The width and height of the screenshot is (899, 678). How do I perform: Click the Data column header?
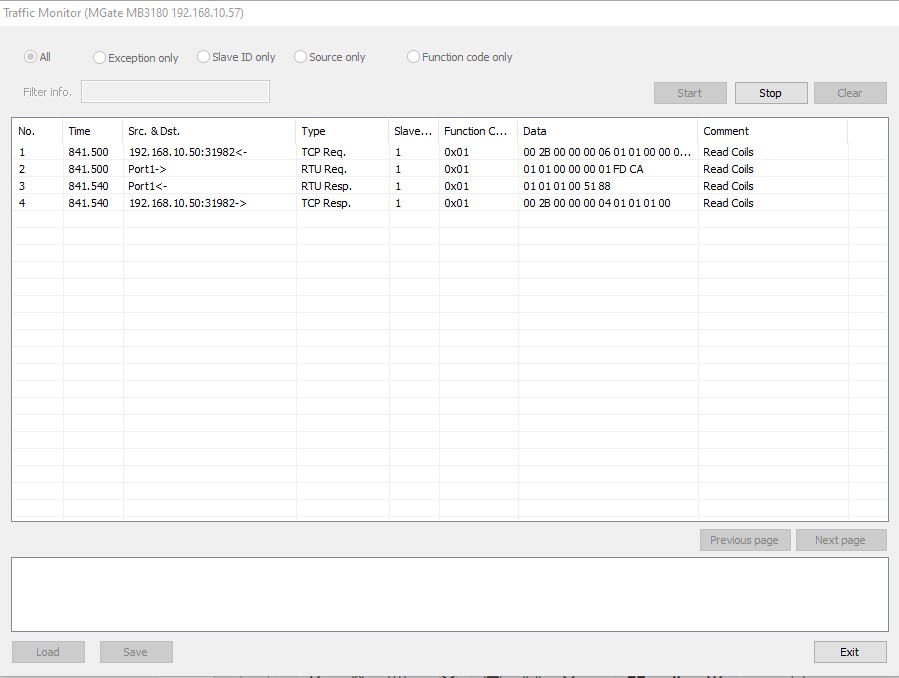click(x=608, y=131)
